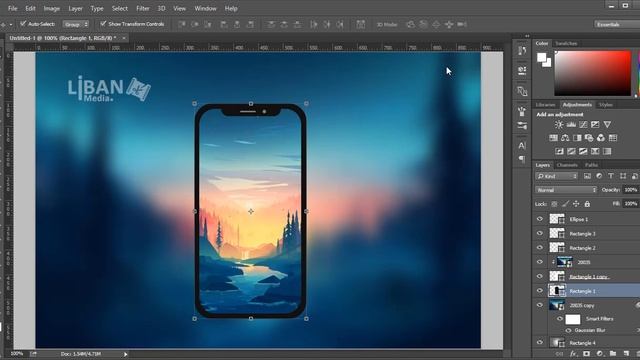Add a Channel Mixer adjustment
The height and width of the screenshot is (360, 640).
tap(601, 138)
